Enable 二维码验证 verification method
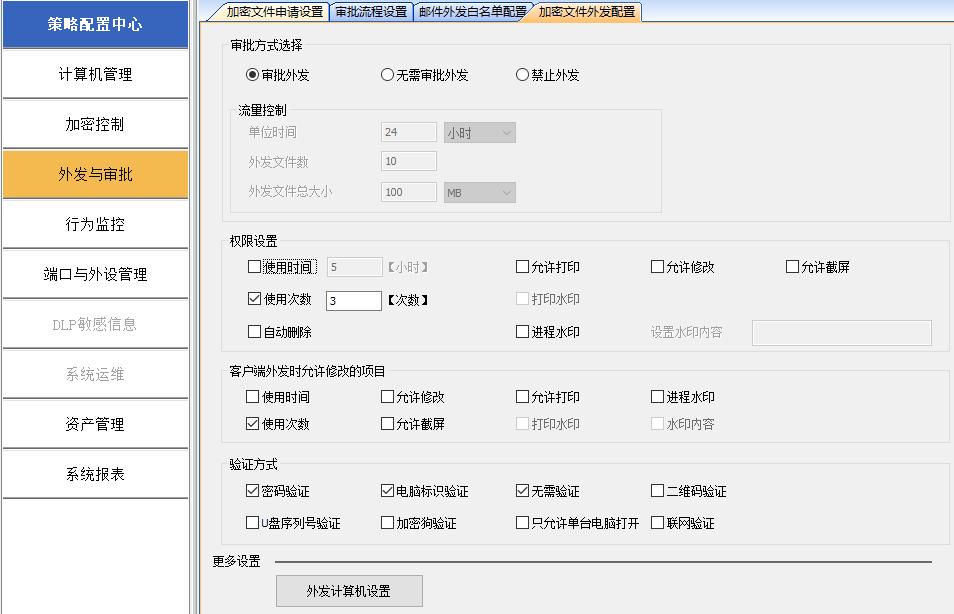The height and width of the screenshot is (614, 954). pyautogui.click(x=658, y=491)
